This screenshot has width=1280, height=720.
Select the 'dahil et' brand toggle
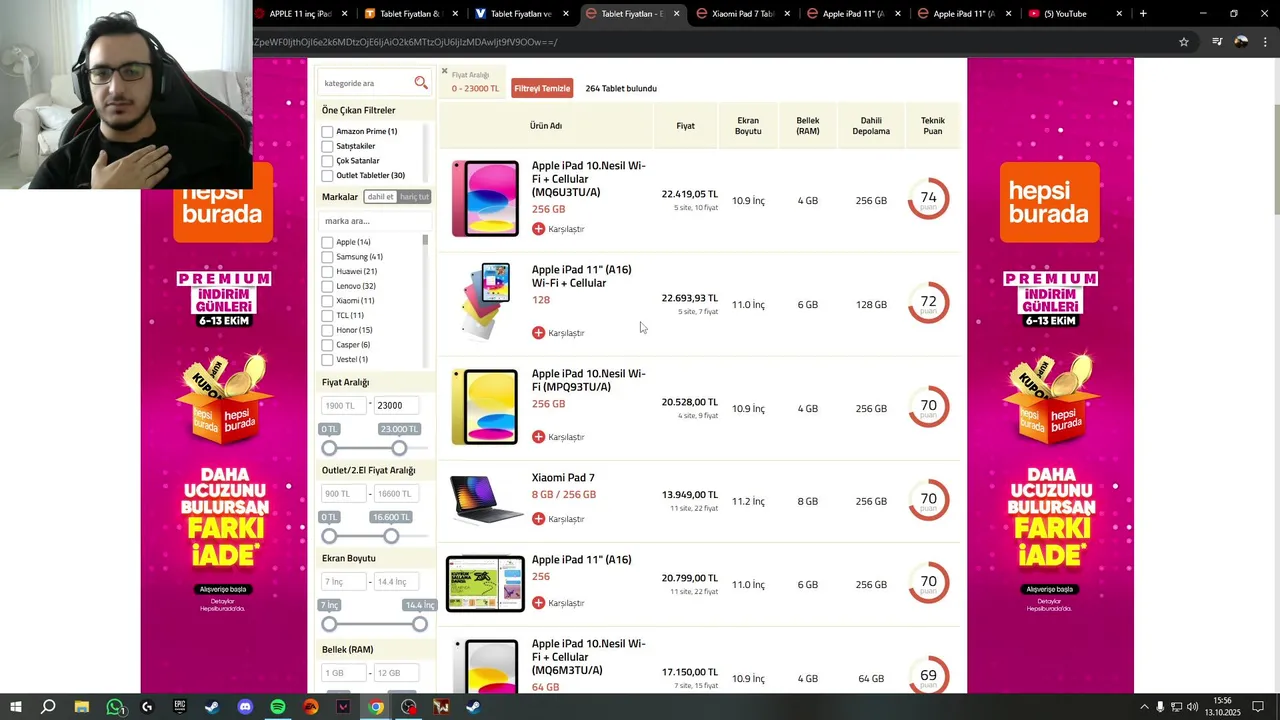[380, 197]
